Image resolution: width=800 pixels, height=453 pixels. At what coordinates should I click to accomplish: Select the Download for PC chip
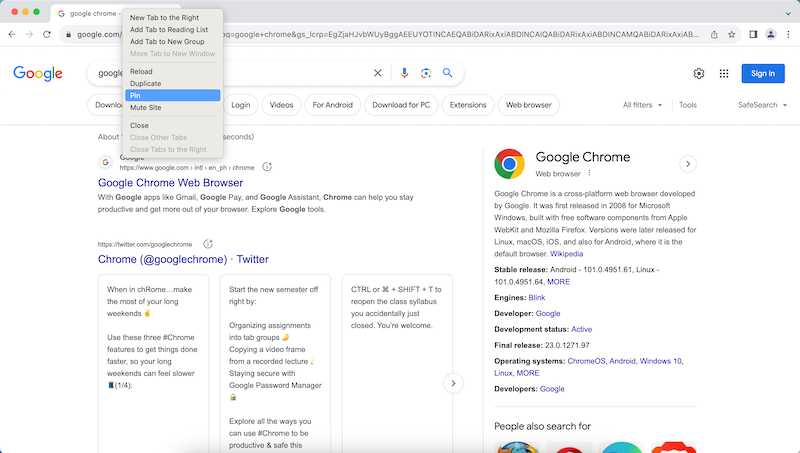click(x=401, y=105)
